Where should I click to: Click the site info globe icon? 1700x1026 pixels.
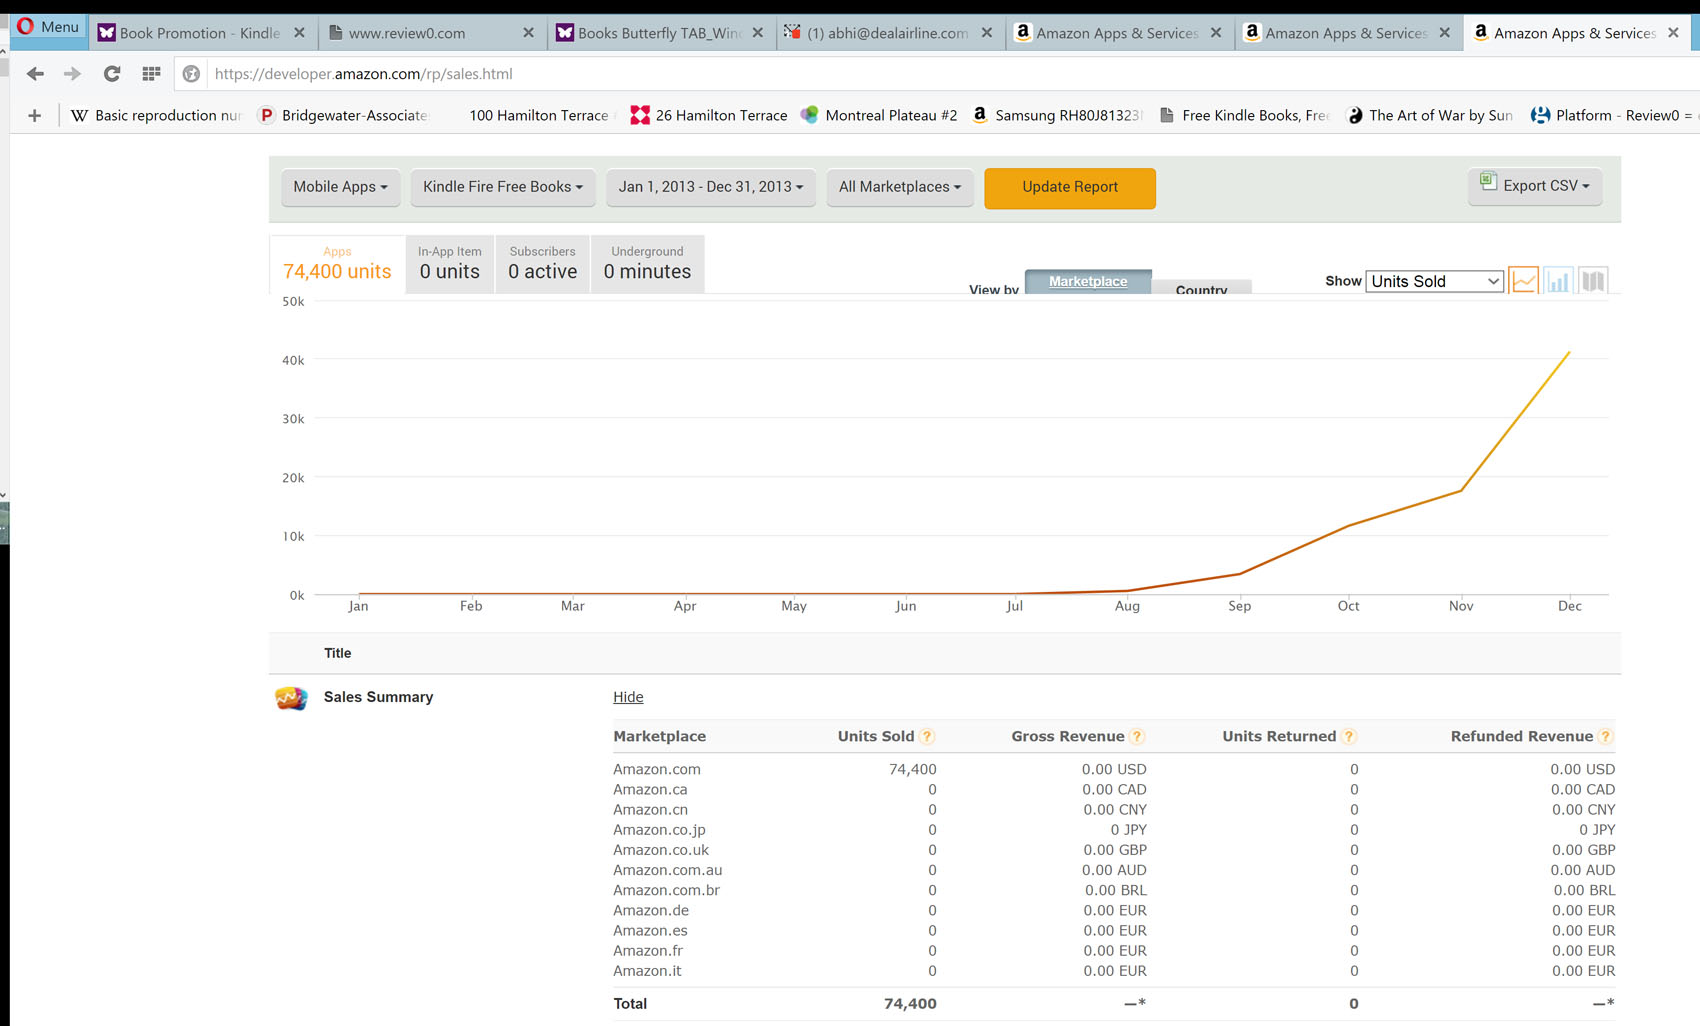pos(191,74)
